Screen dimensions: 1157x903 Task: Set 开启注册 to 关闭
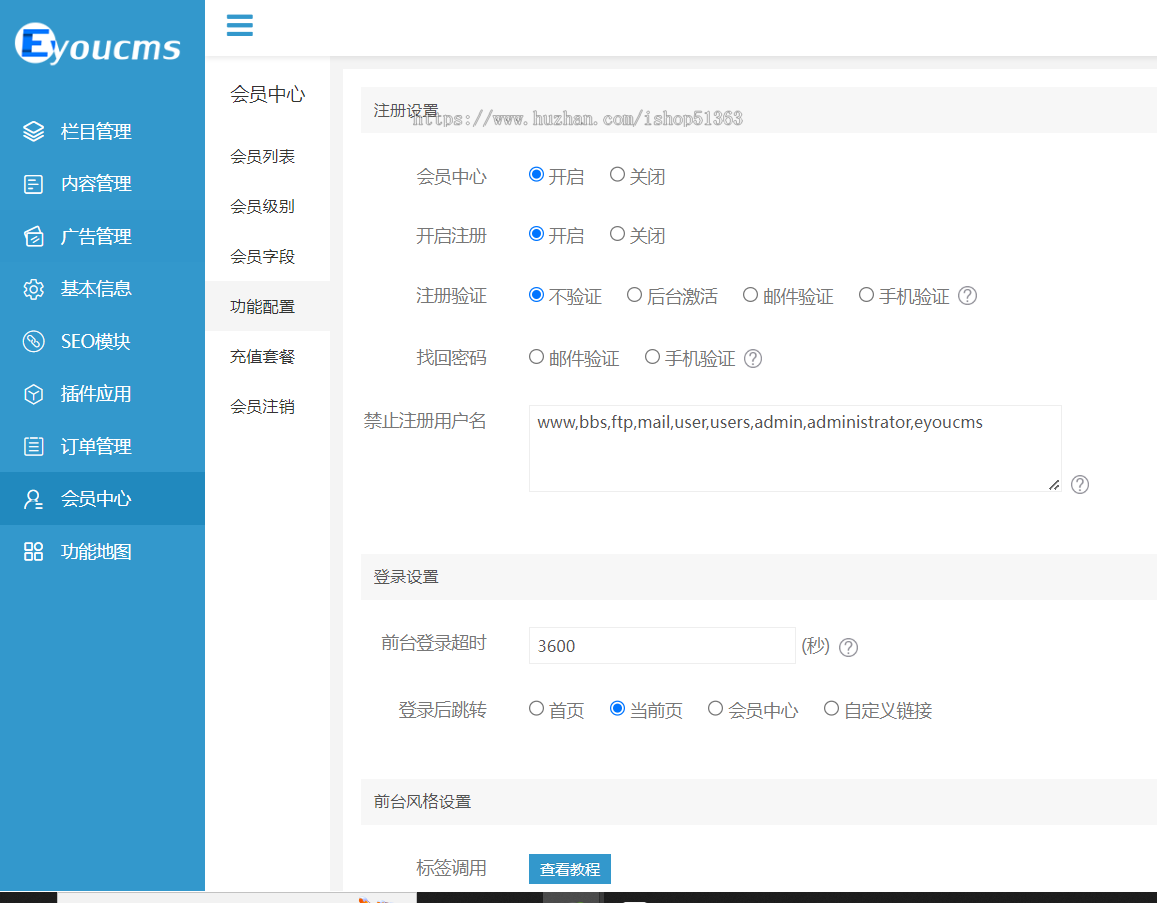(x=618, y=234)
